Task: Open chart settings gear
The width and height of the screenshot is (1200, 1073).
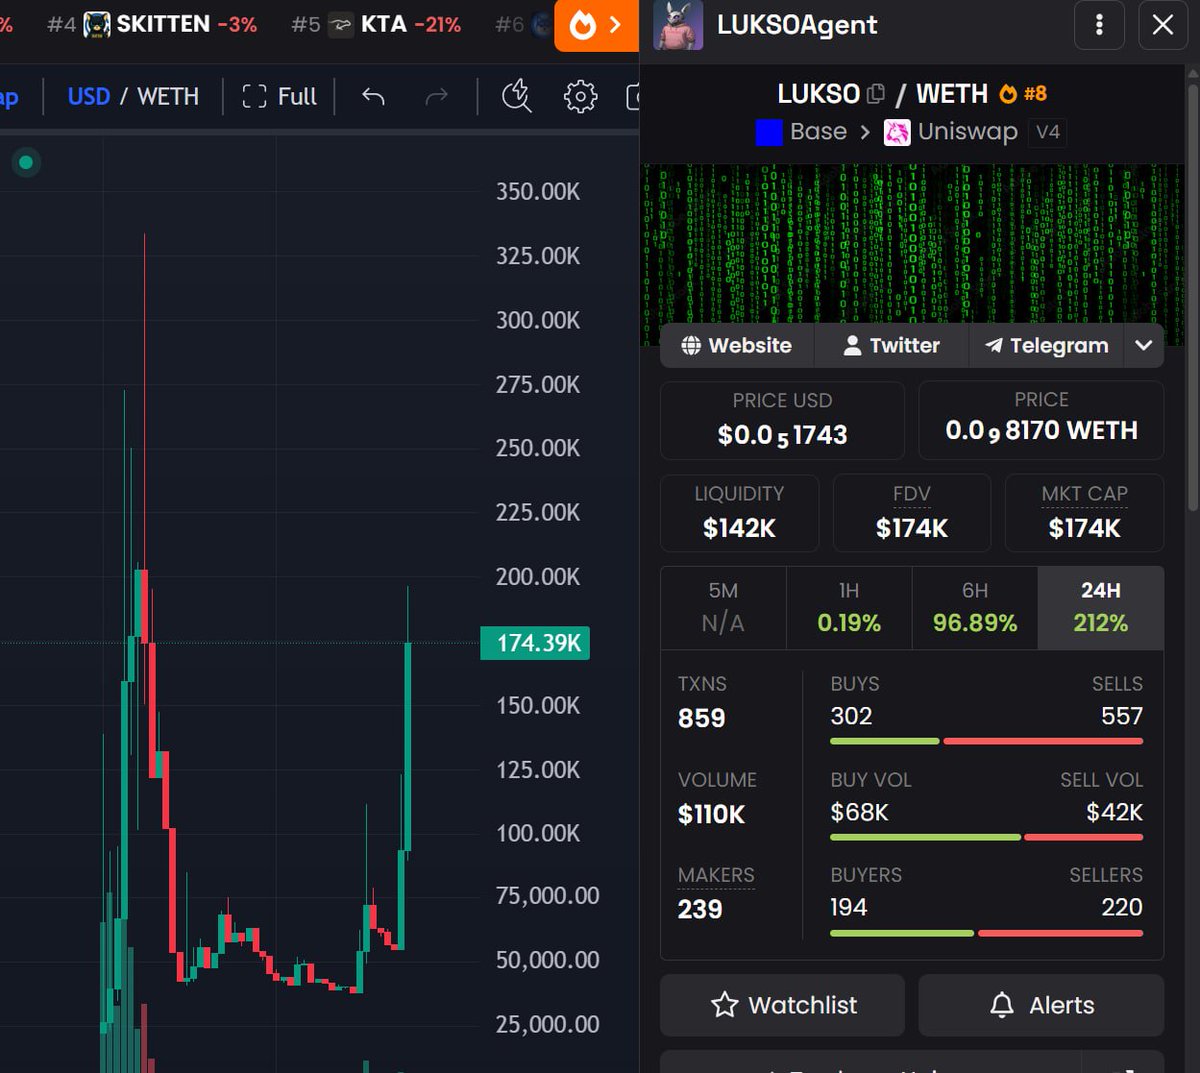Action: pos(580,97)
